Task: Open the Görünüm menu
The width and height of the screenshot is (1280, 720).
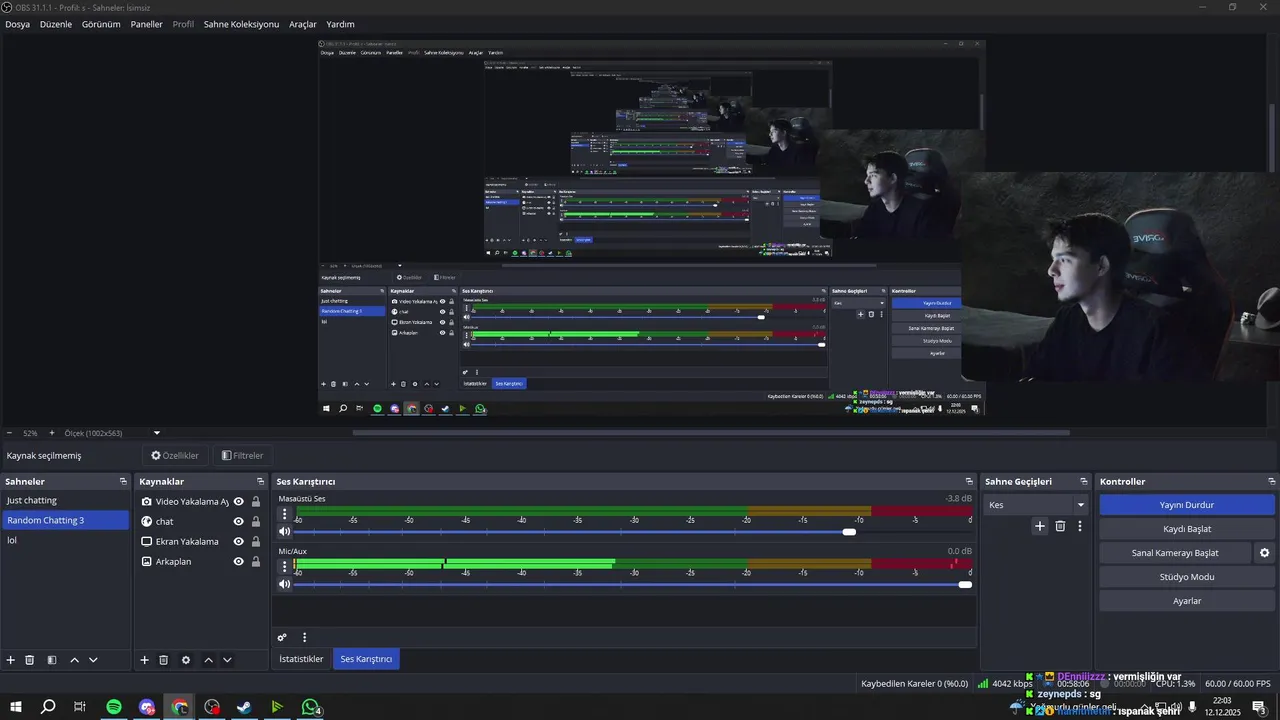Action: [101, 24]
